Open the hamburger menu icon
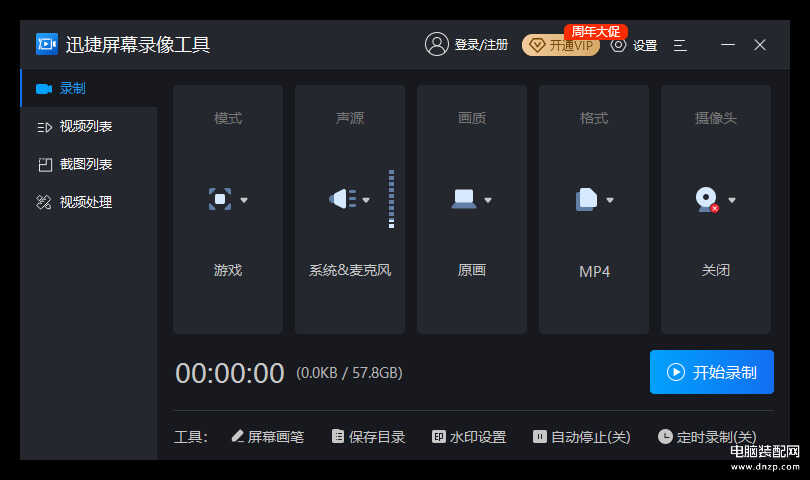 point(680,45)
